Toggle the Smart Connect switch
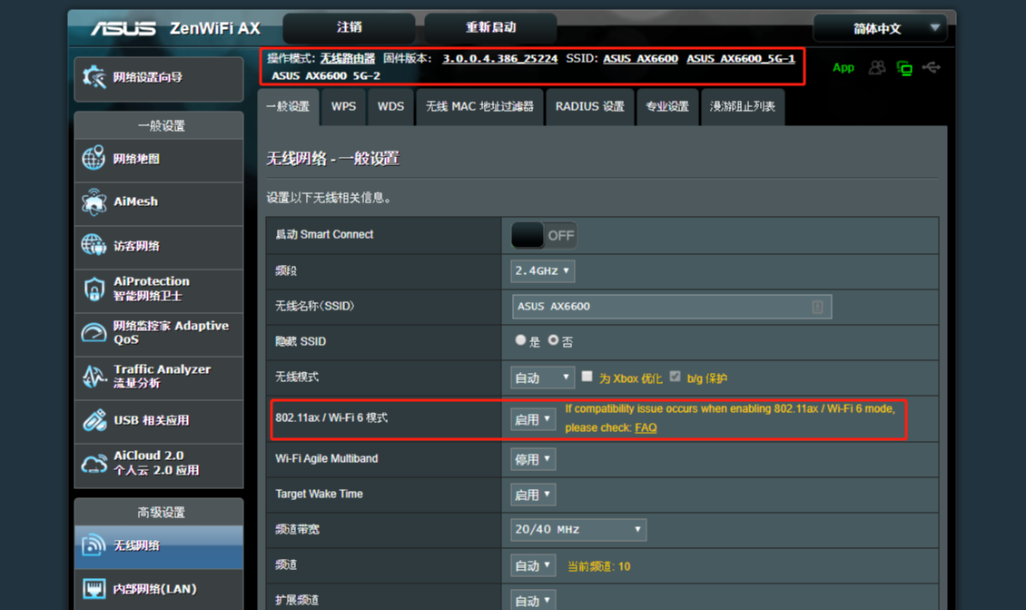 (543, 235)
